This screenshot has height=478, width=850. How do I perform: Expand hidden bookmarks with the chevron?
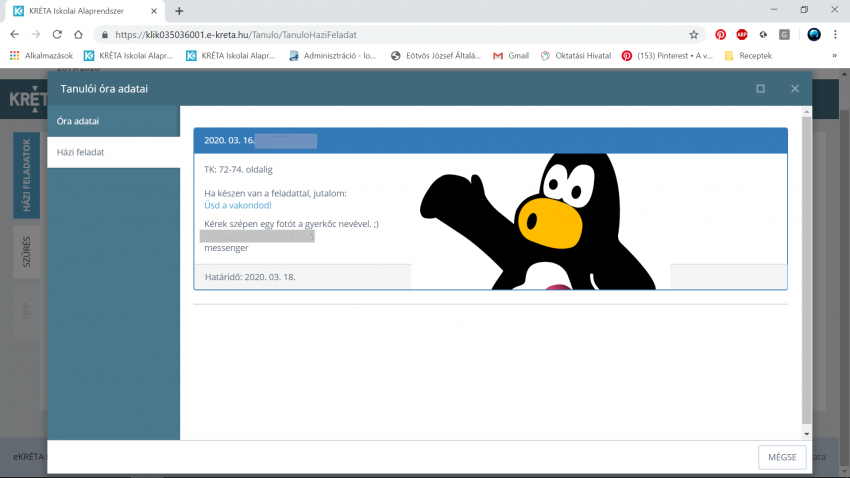(835, 56)
